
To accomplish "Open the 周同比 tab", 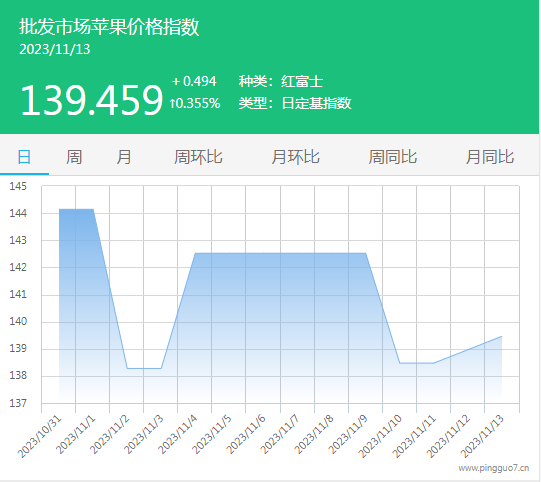I will [x=393, y=157].
